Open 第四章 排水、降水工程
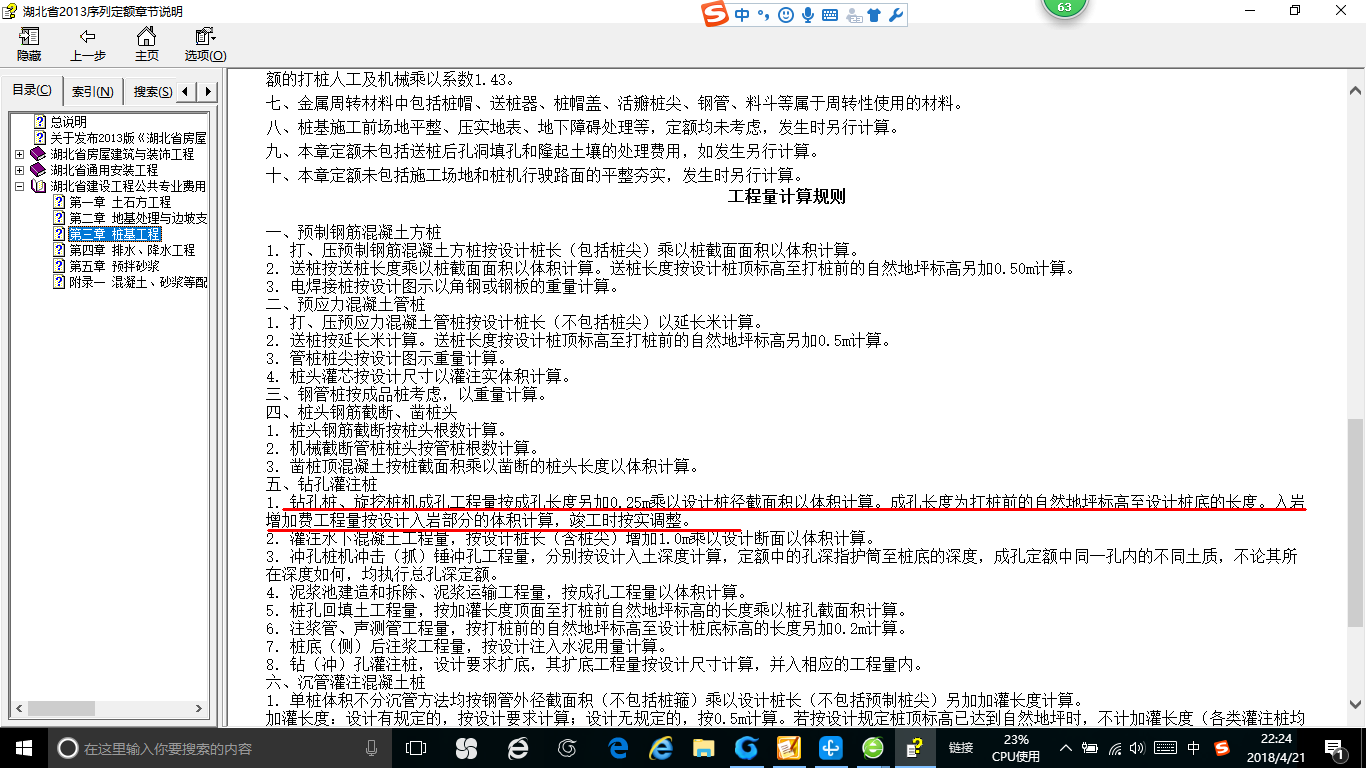The image size is (1366, 768). tap(132, 250)
